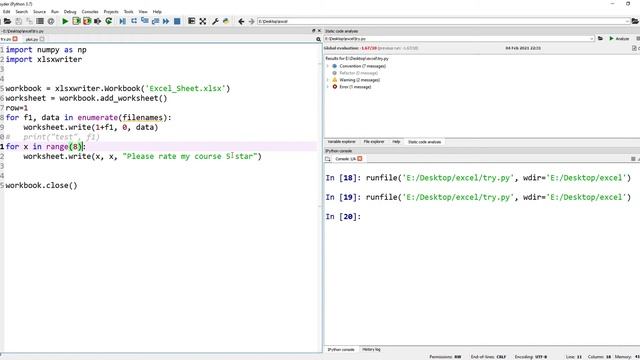Screen dimensions: 640x360
Task: Close the Console 1/A tab
Action: pos(360,158)
